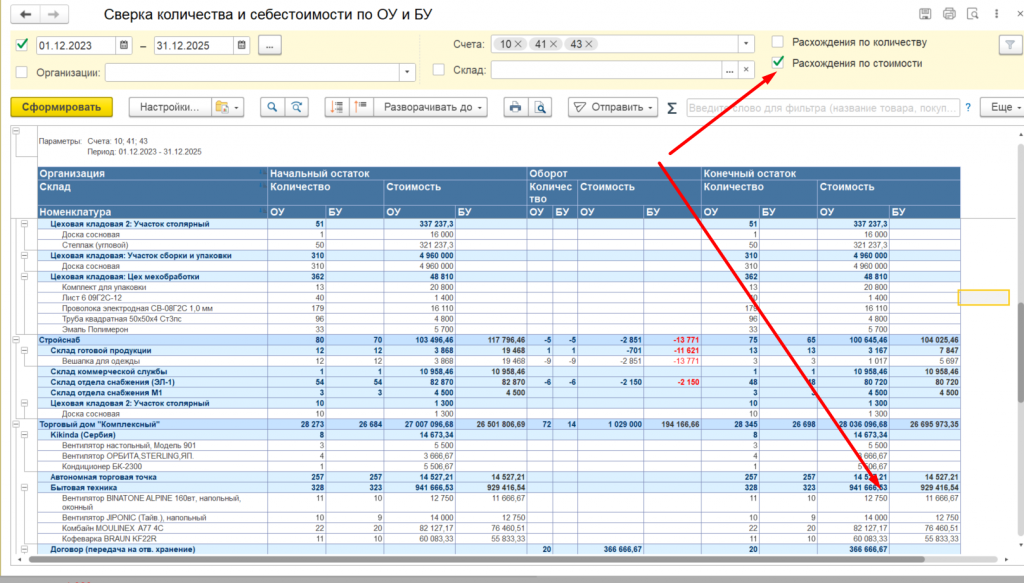Enable Расхождения по количеству checkbox
Screen dimensions: 1024x583
tap(778, 42)
